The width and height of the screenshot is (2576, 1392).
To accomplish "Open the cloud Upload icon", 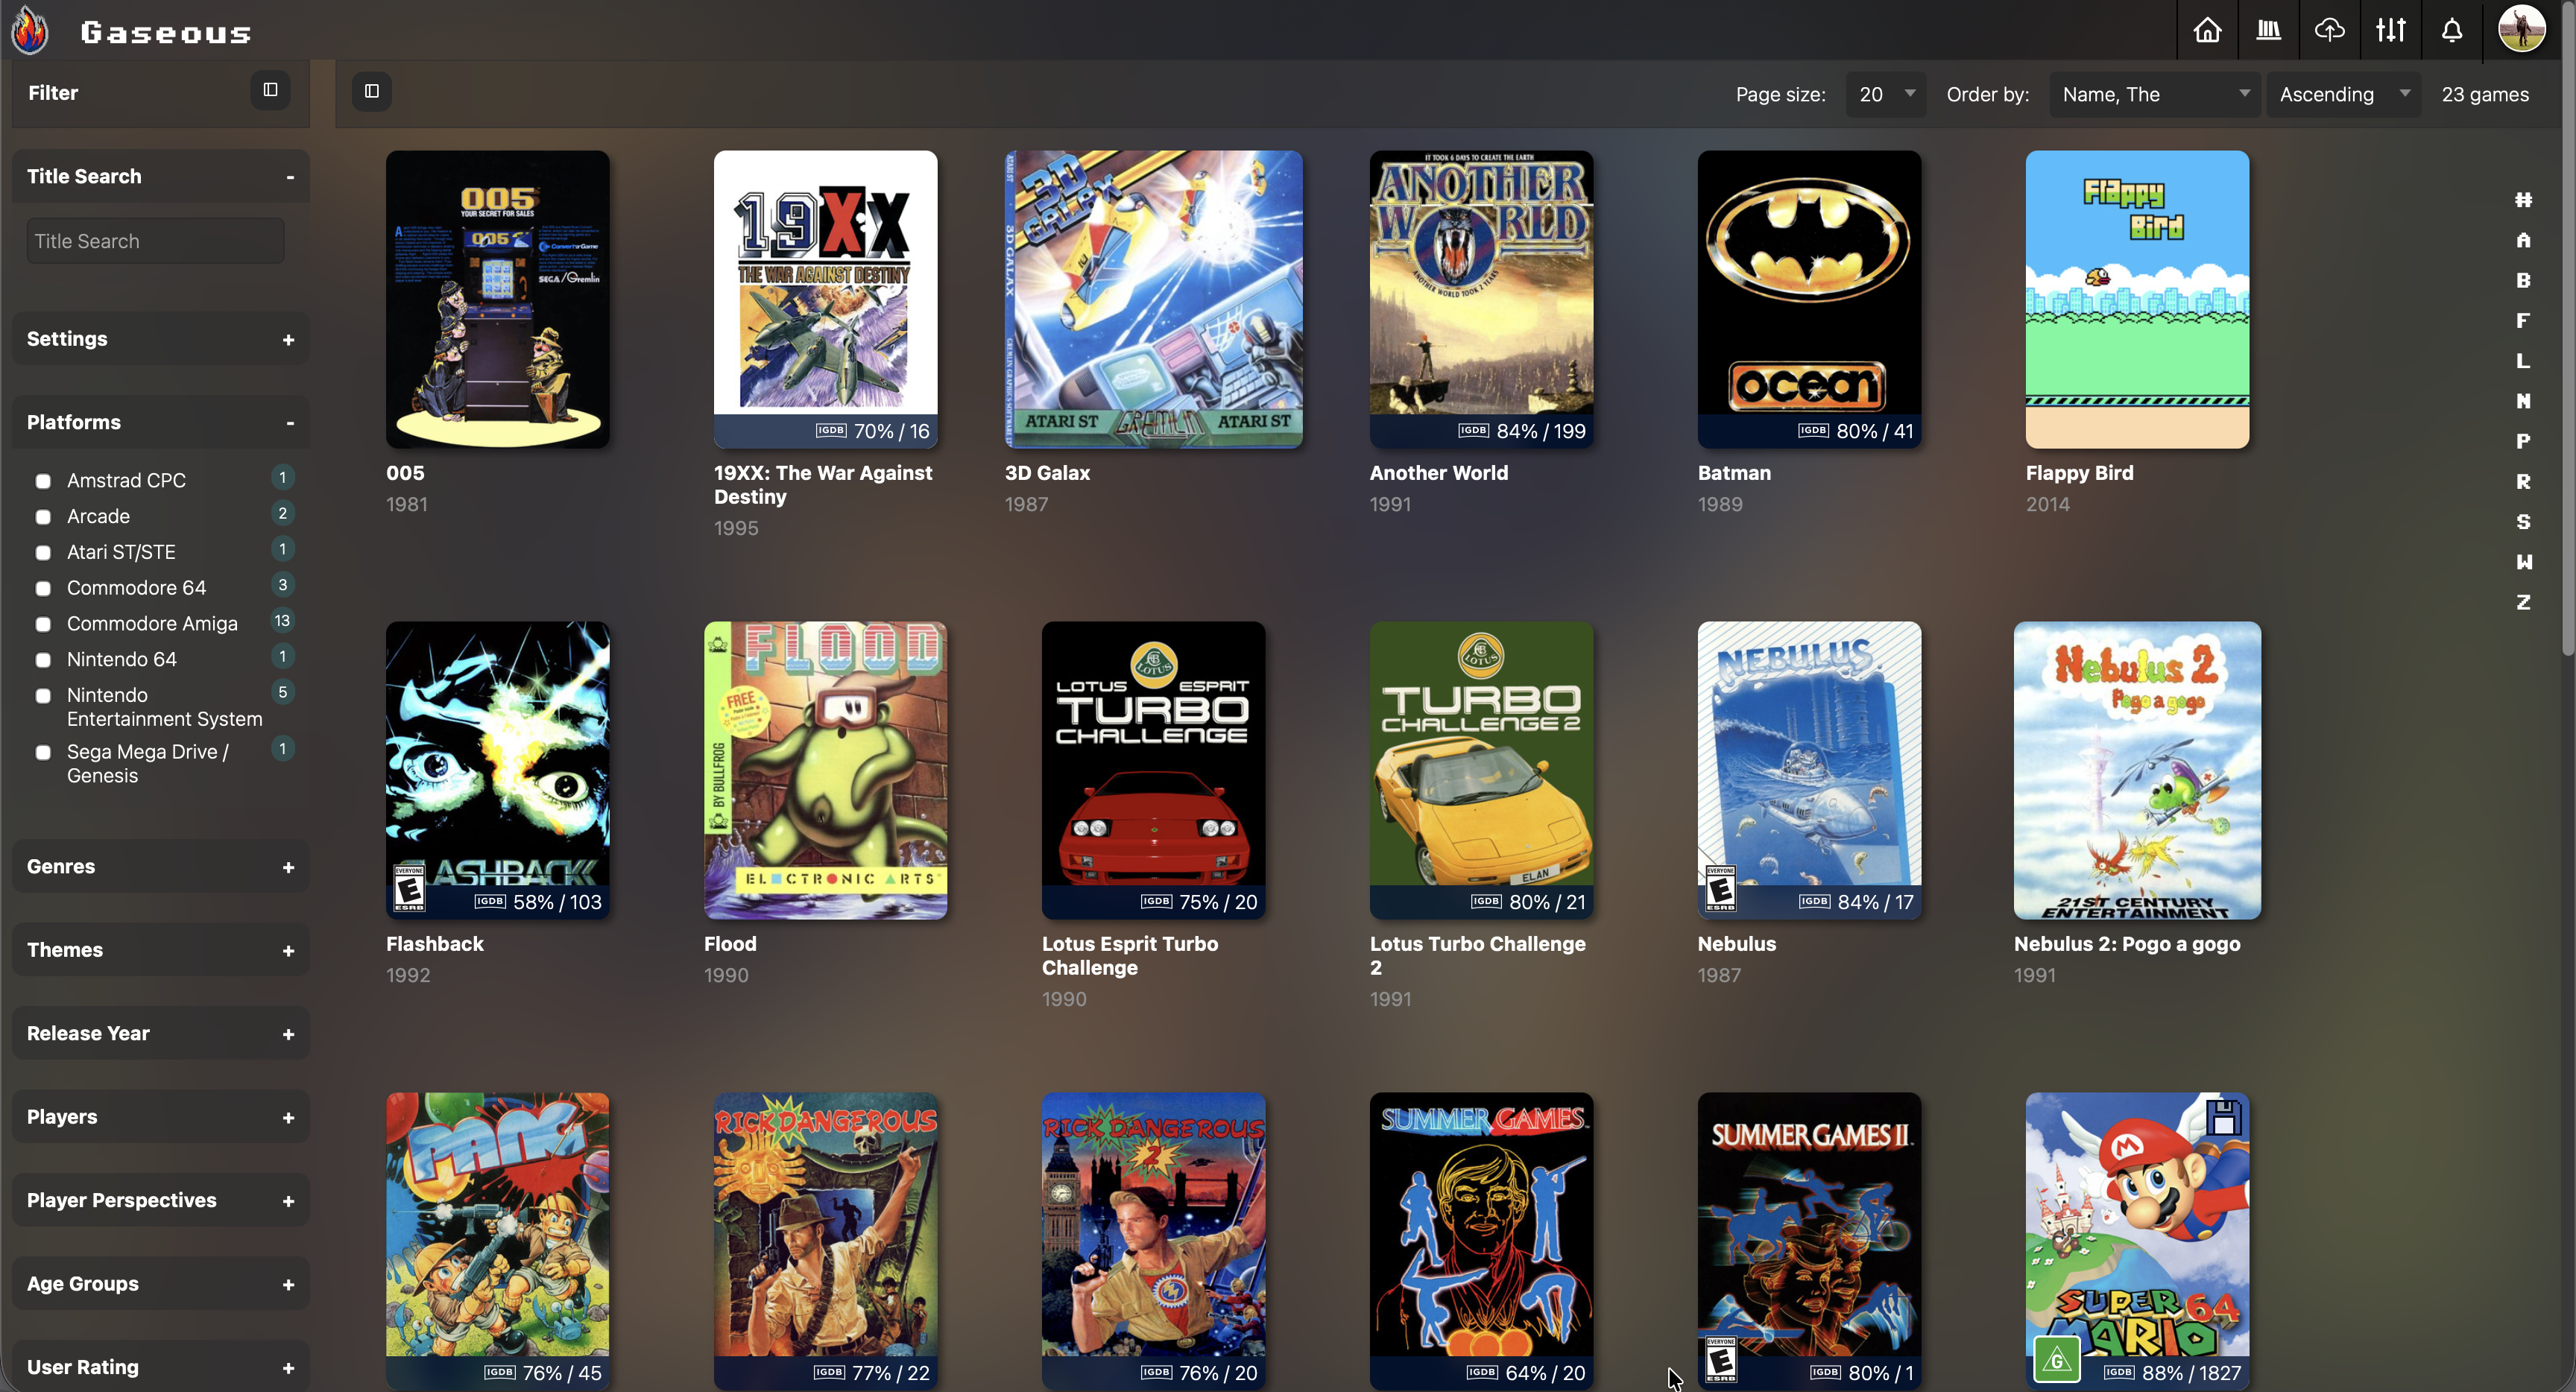I will [x=2329, y=30].
